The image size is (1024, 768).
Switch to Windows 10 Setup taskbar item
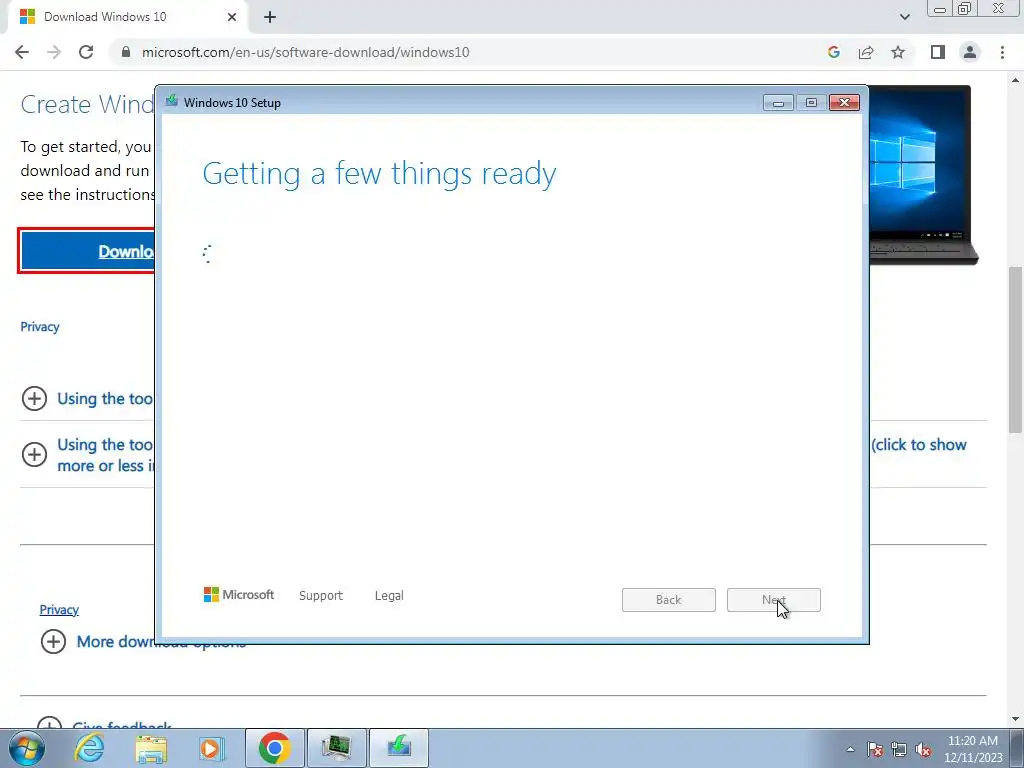click(x=399, y=748)
